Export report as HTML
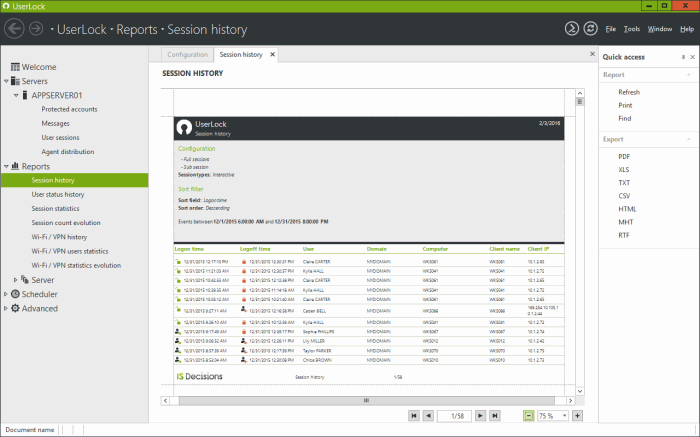 [x=627, y=209]
